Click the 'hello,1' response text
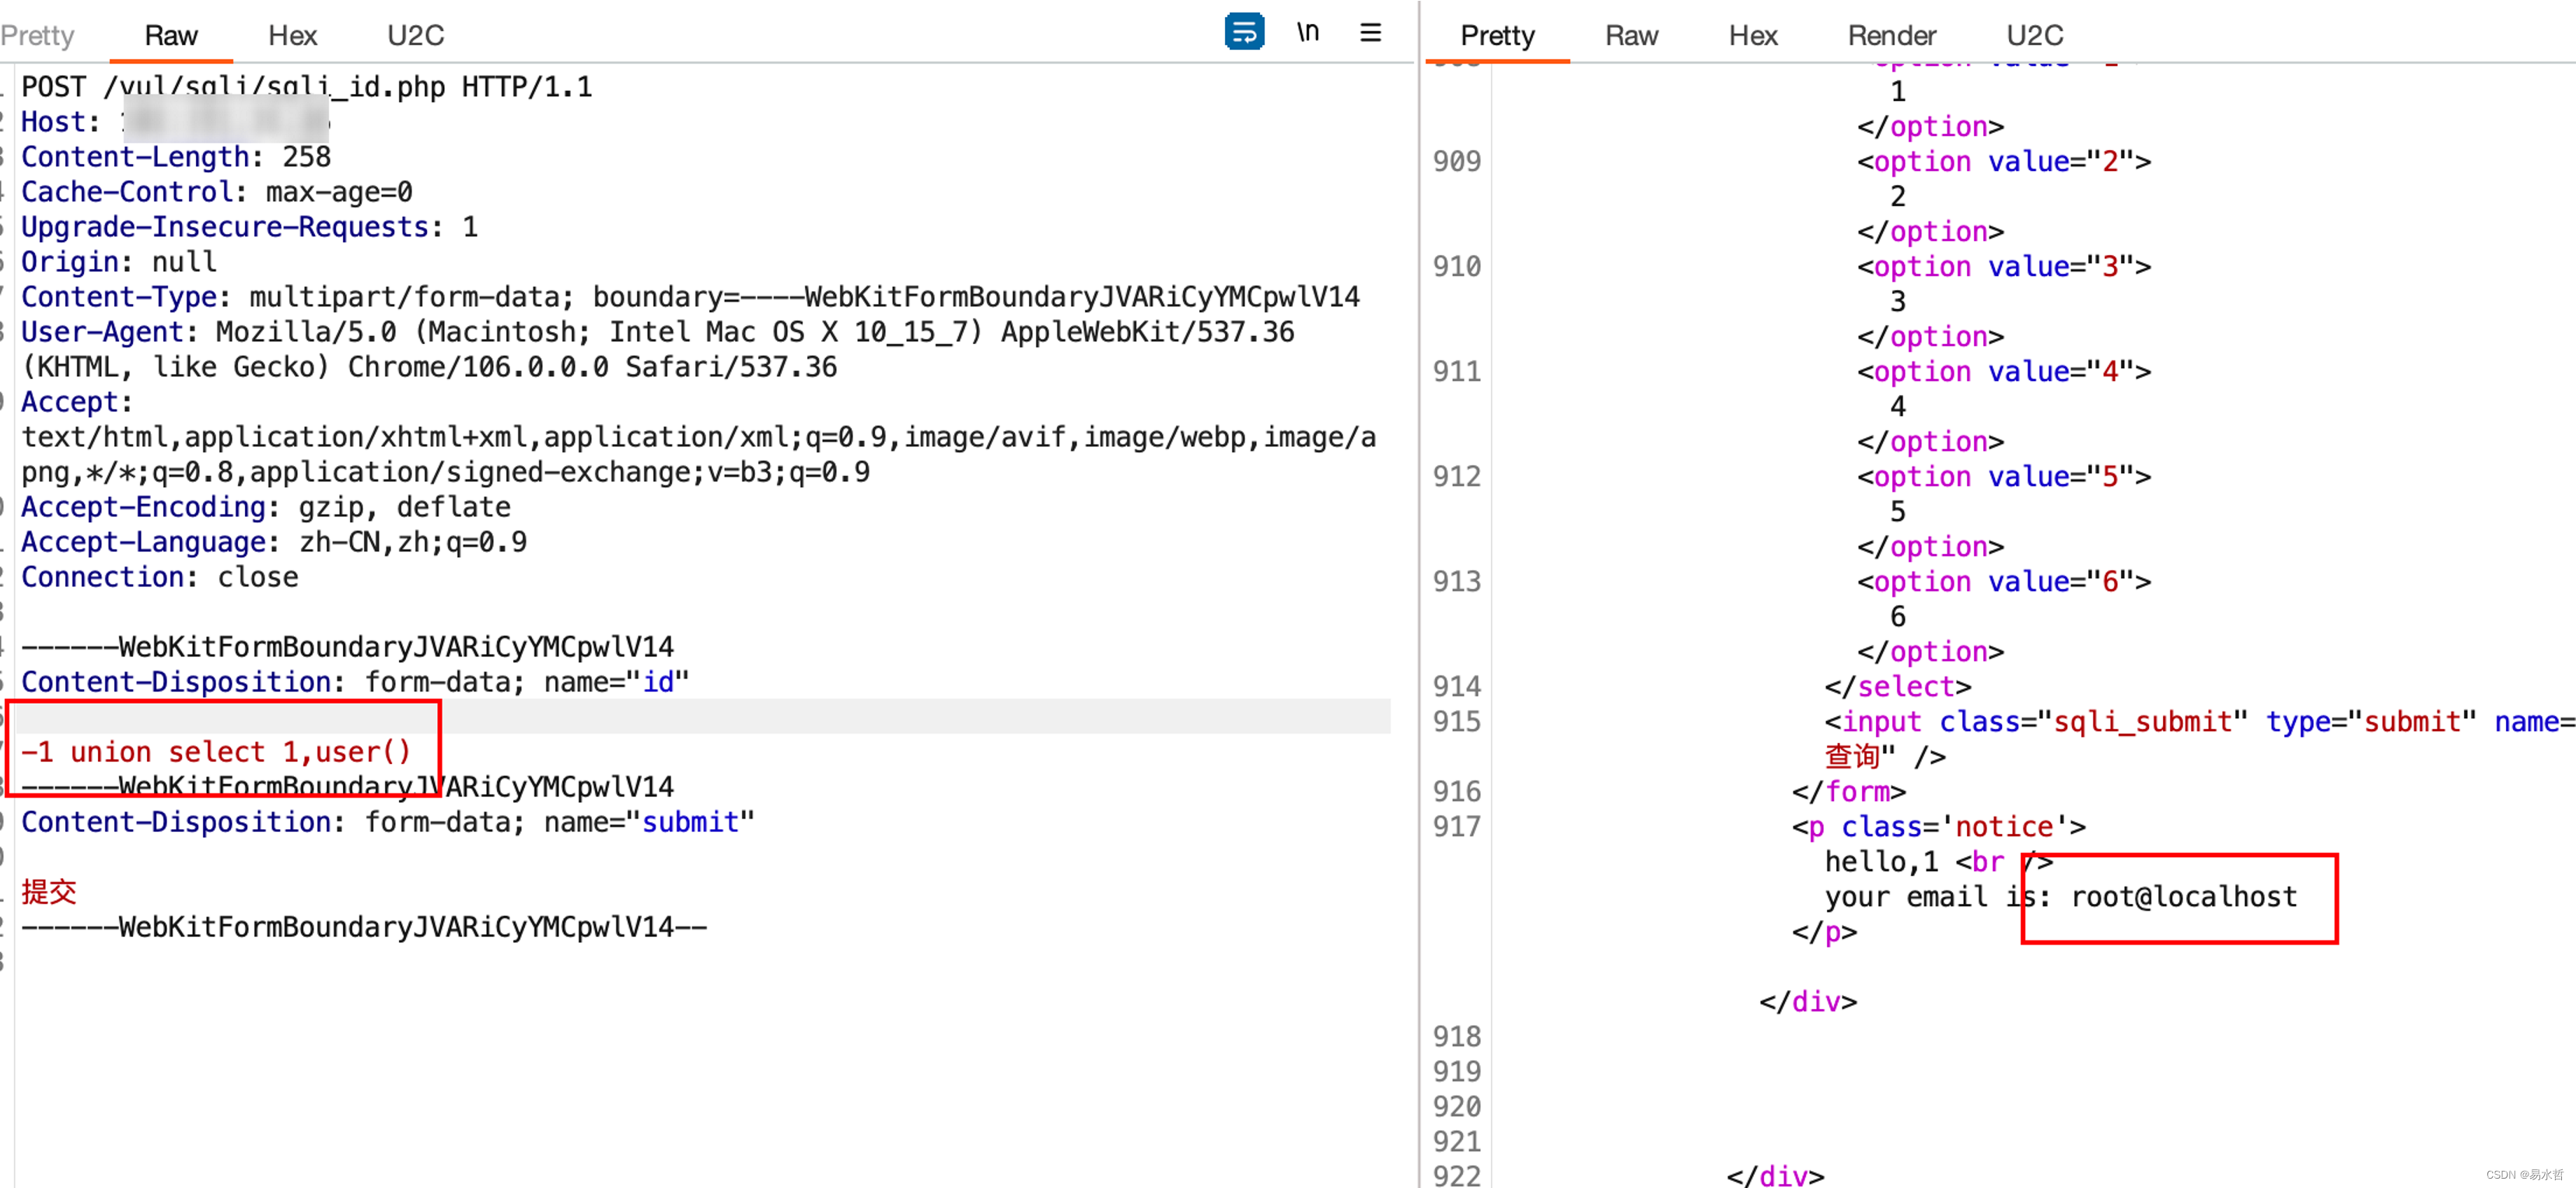 [1881, 861]
